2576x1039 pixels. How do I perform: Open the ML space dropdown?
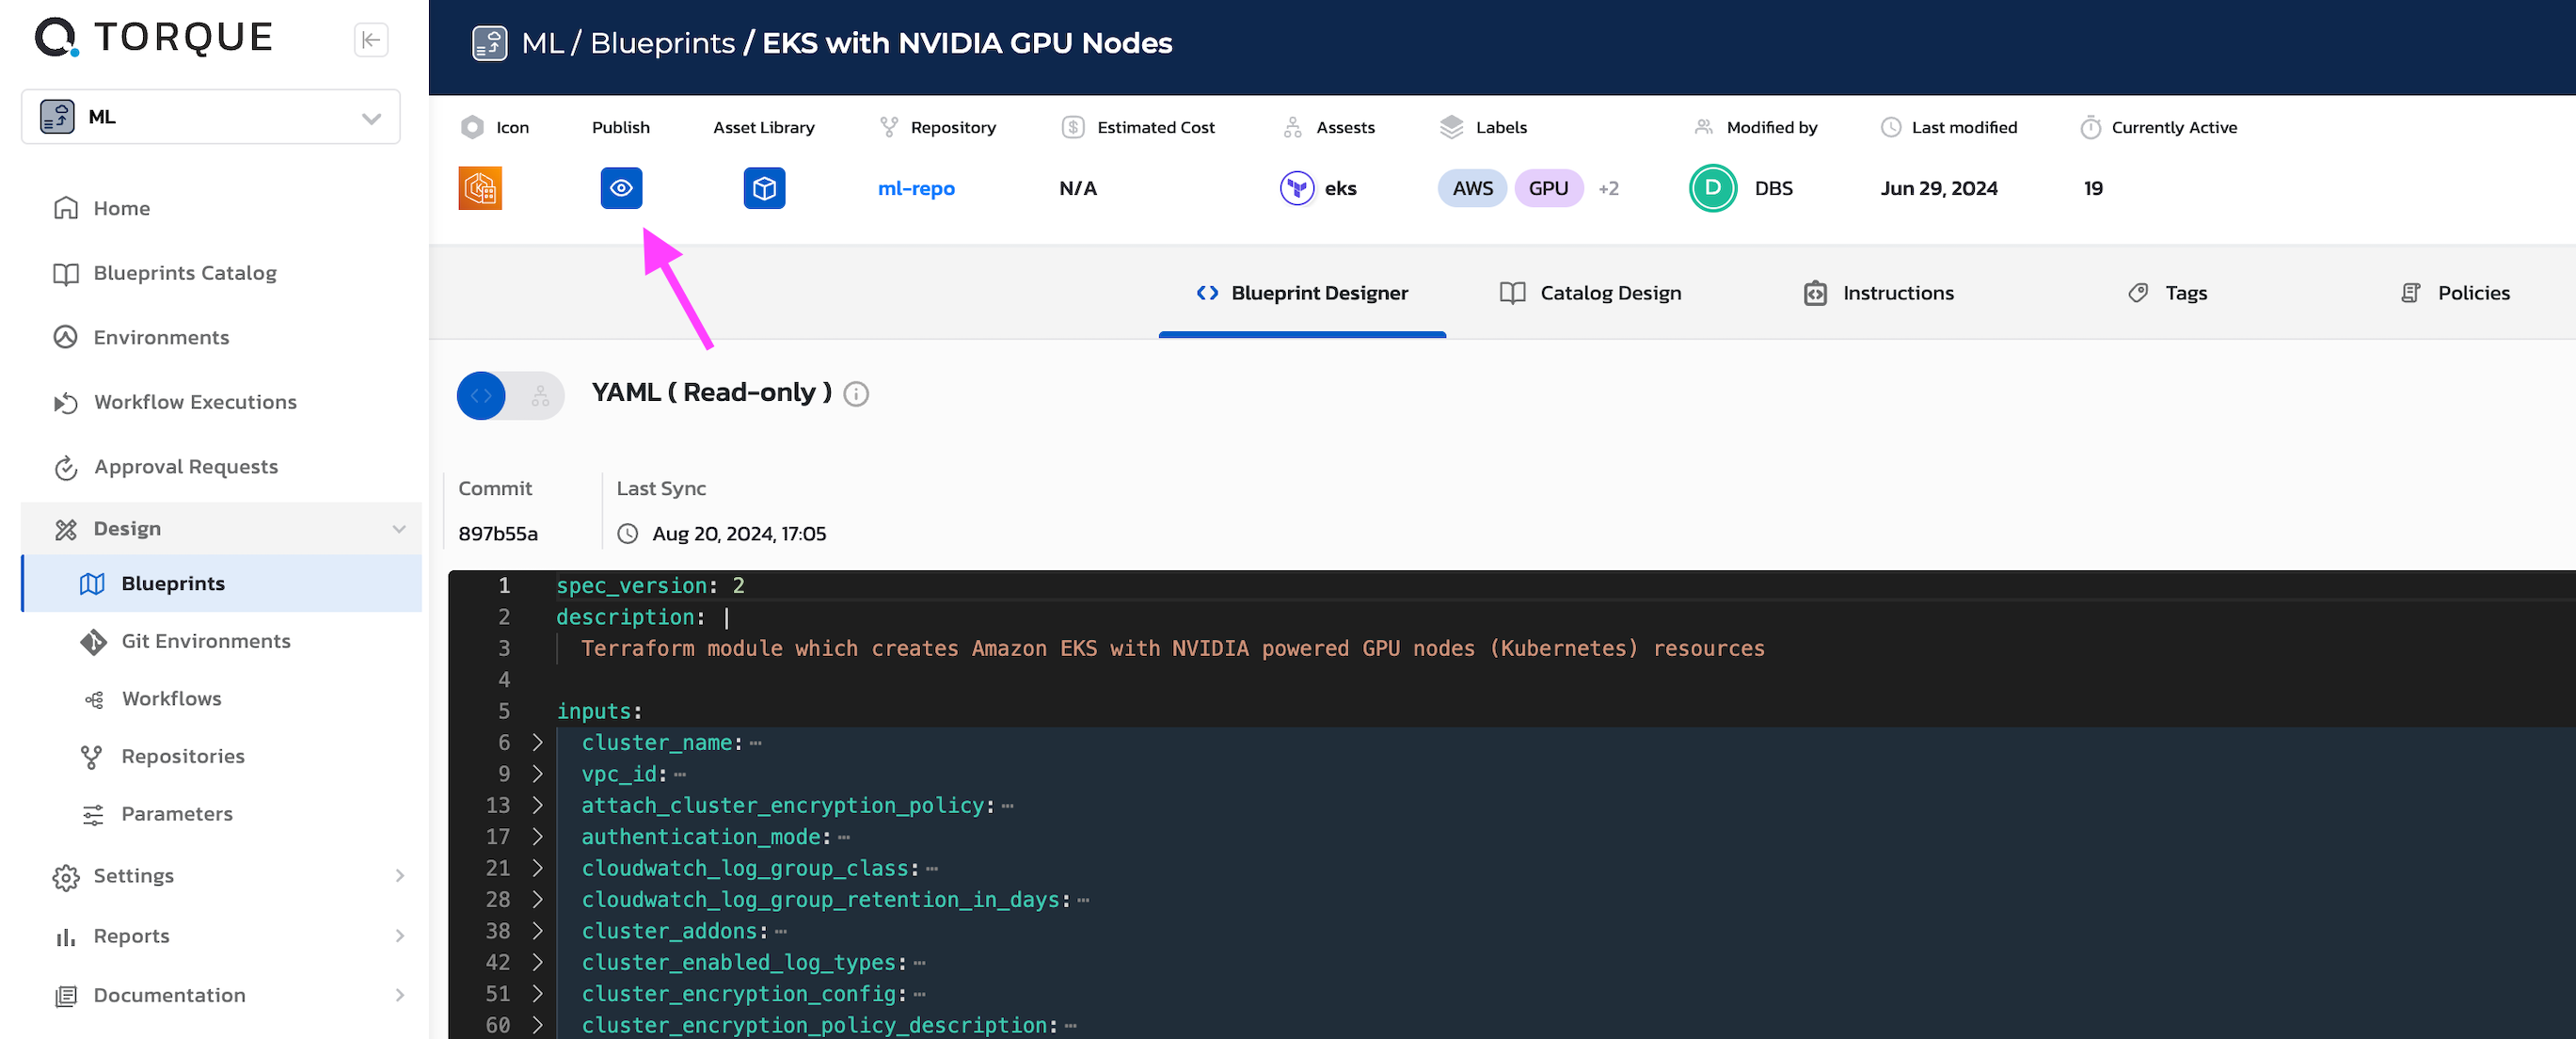click(210, 117)
